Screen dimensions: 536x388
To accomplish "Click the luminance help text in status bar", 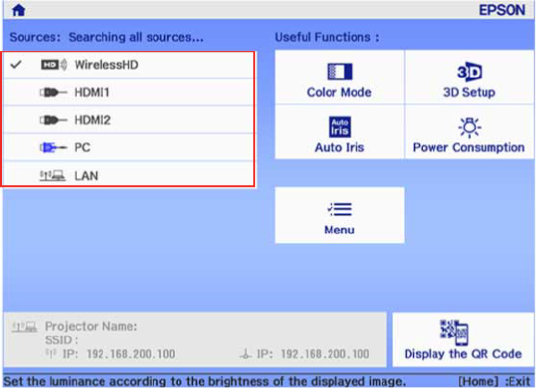I will (x=204, y=381).
